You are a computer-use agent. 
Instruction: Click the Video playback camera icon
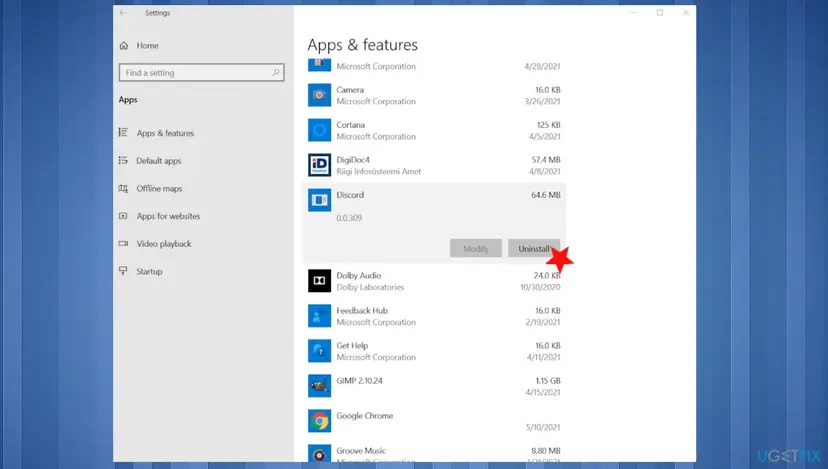tap(123, 243)
